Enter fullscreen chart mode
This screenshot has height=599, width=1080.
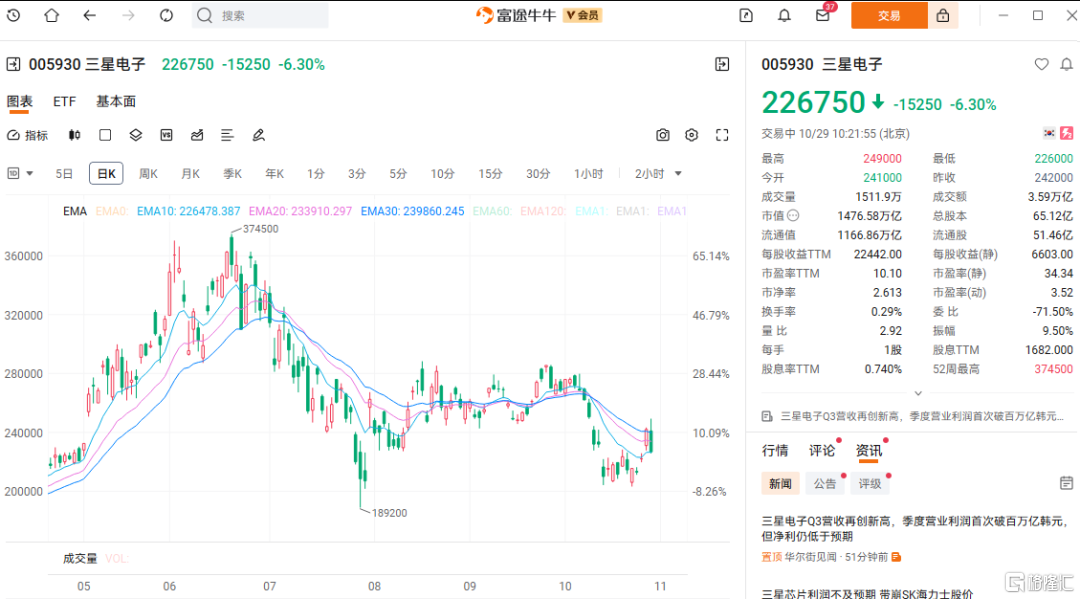tap(722, 135)
